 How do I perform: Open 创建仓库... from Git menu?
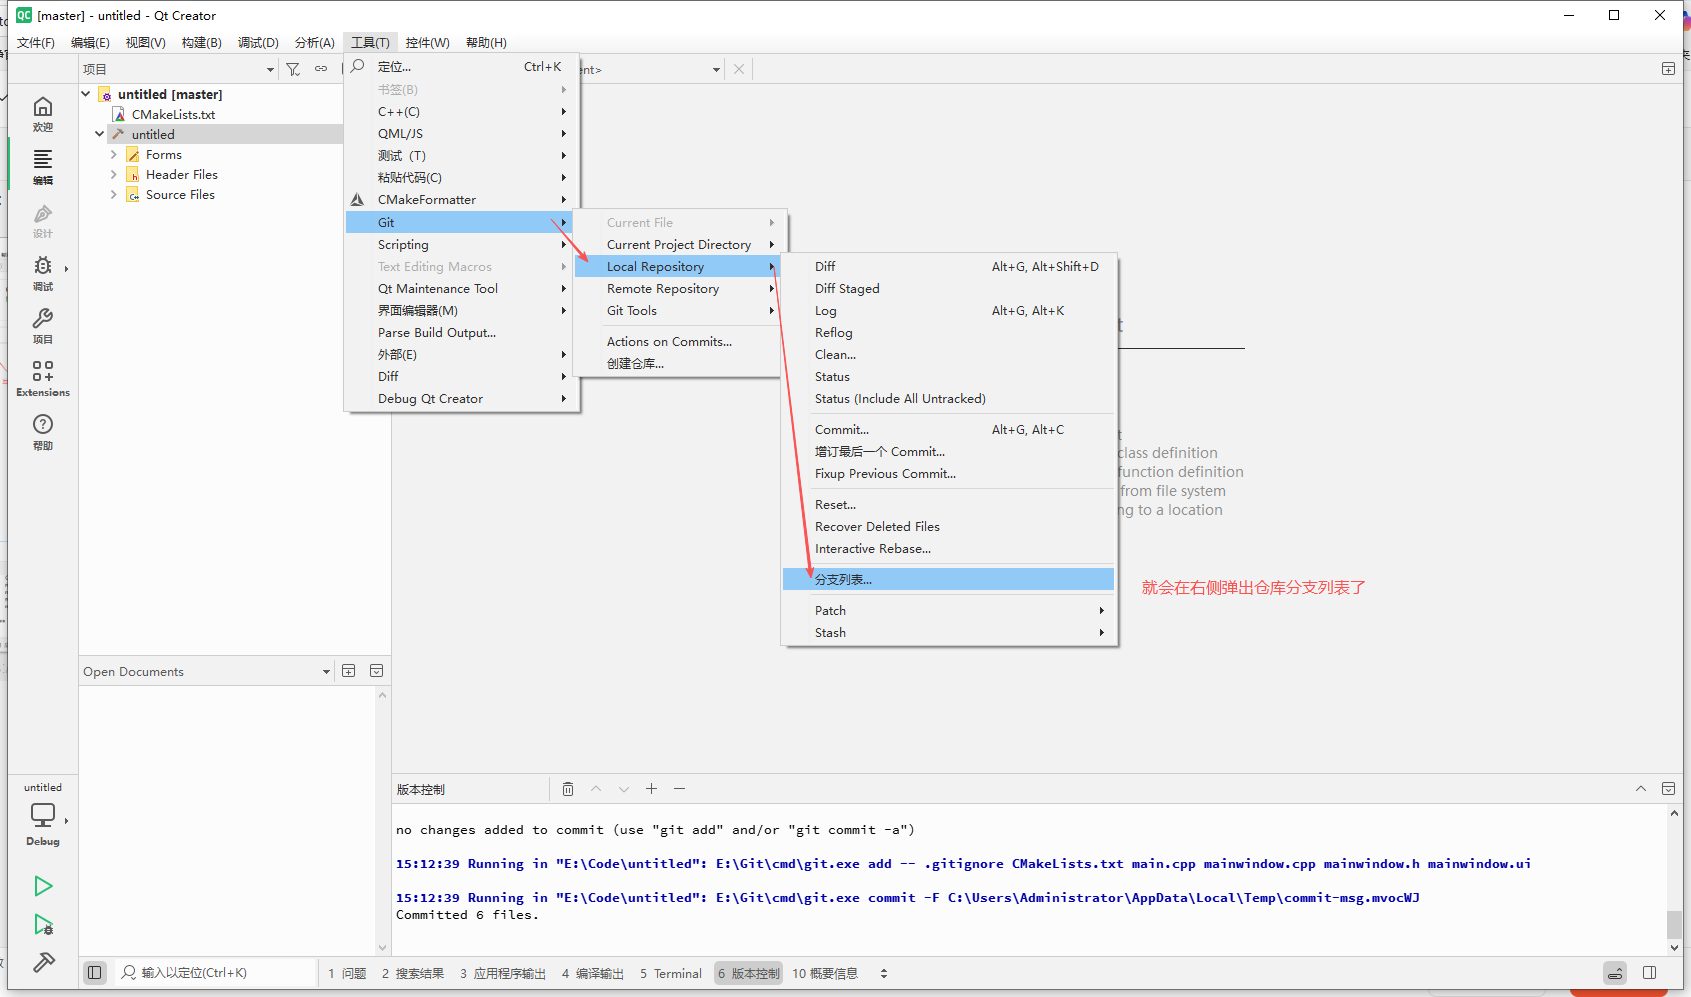coord(678,363)
